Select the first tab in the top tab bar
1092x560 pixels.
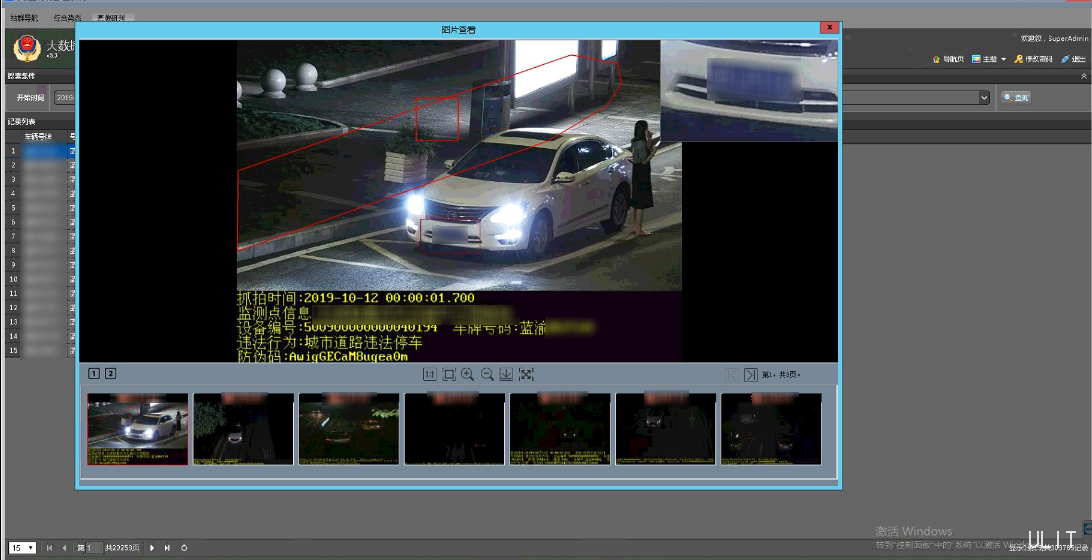coord(24,18)
